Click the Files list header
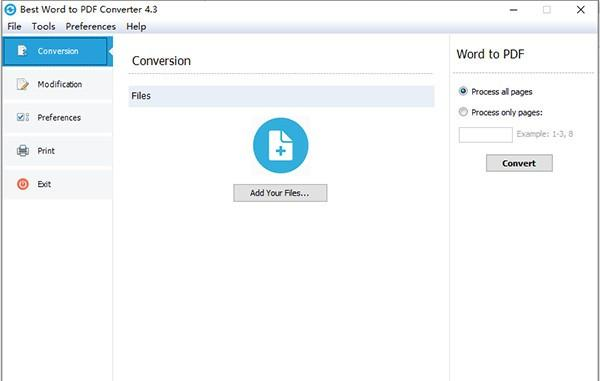Screen dimensions: 600x381 [x=281, y=96]
